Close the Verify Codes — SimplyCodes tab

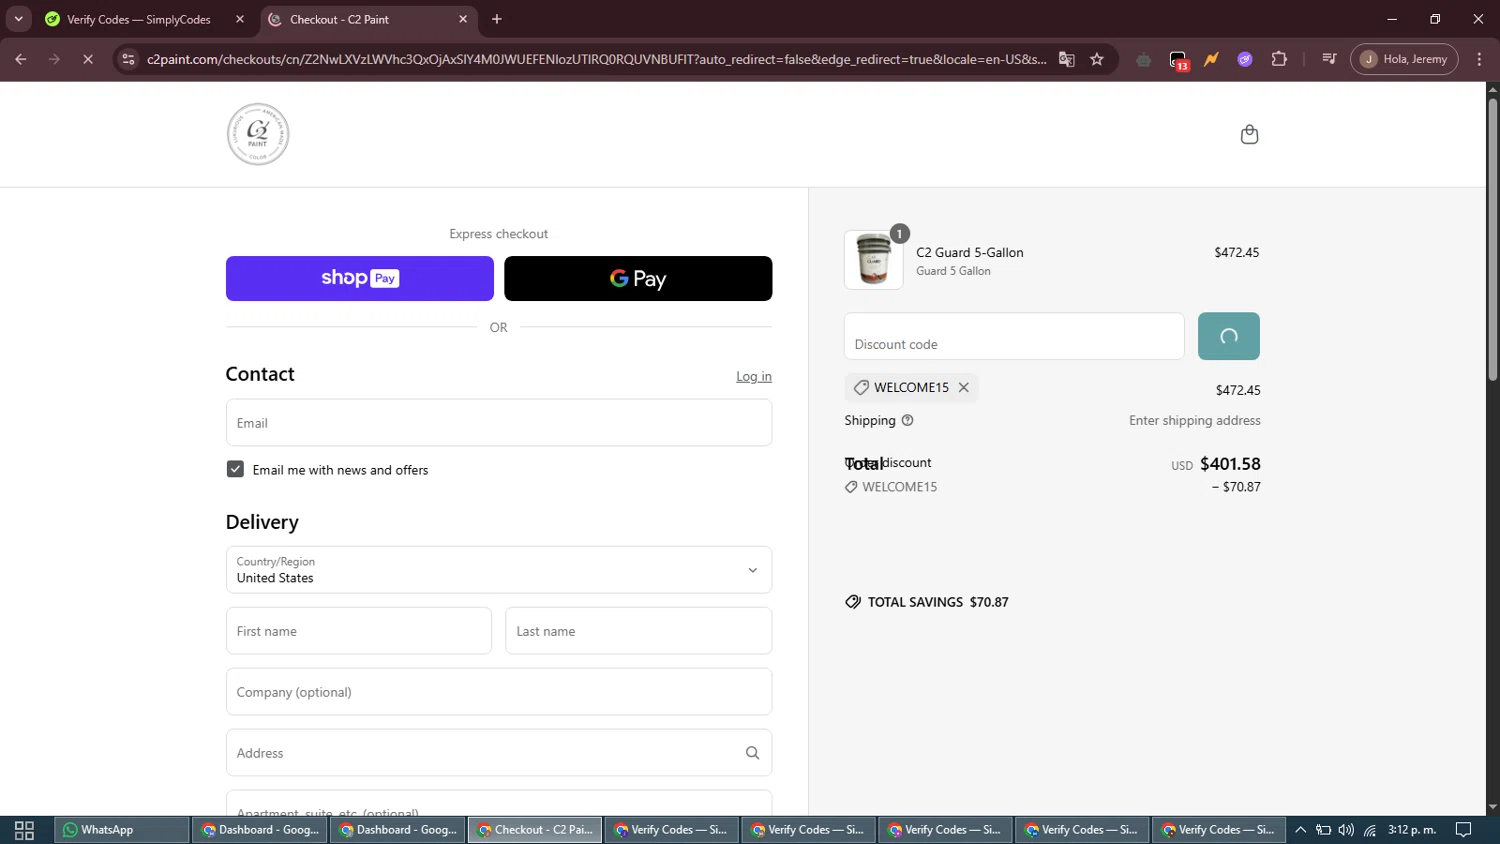point(240,19)
